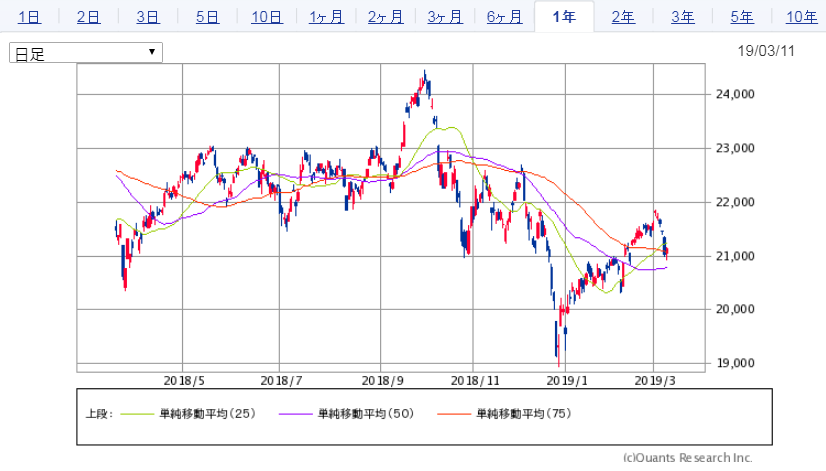The image size is (826, 471).
Task: Click the 2018/9 date axis label
Action: coord(382,381)
